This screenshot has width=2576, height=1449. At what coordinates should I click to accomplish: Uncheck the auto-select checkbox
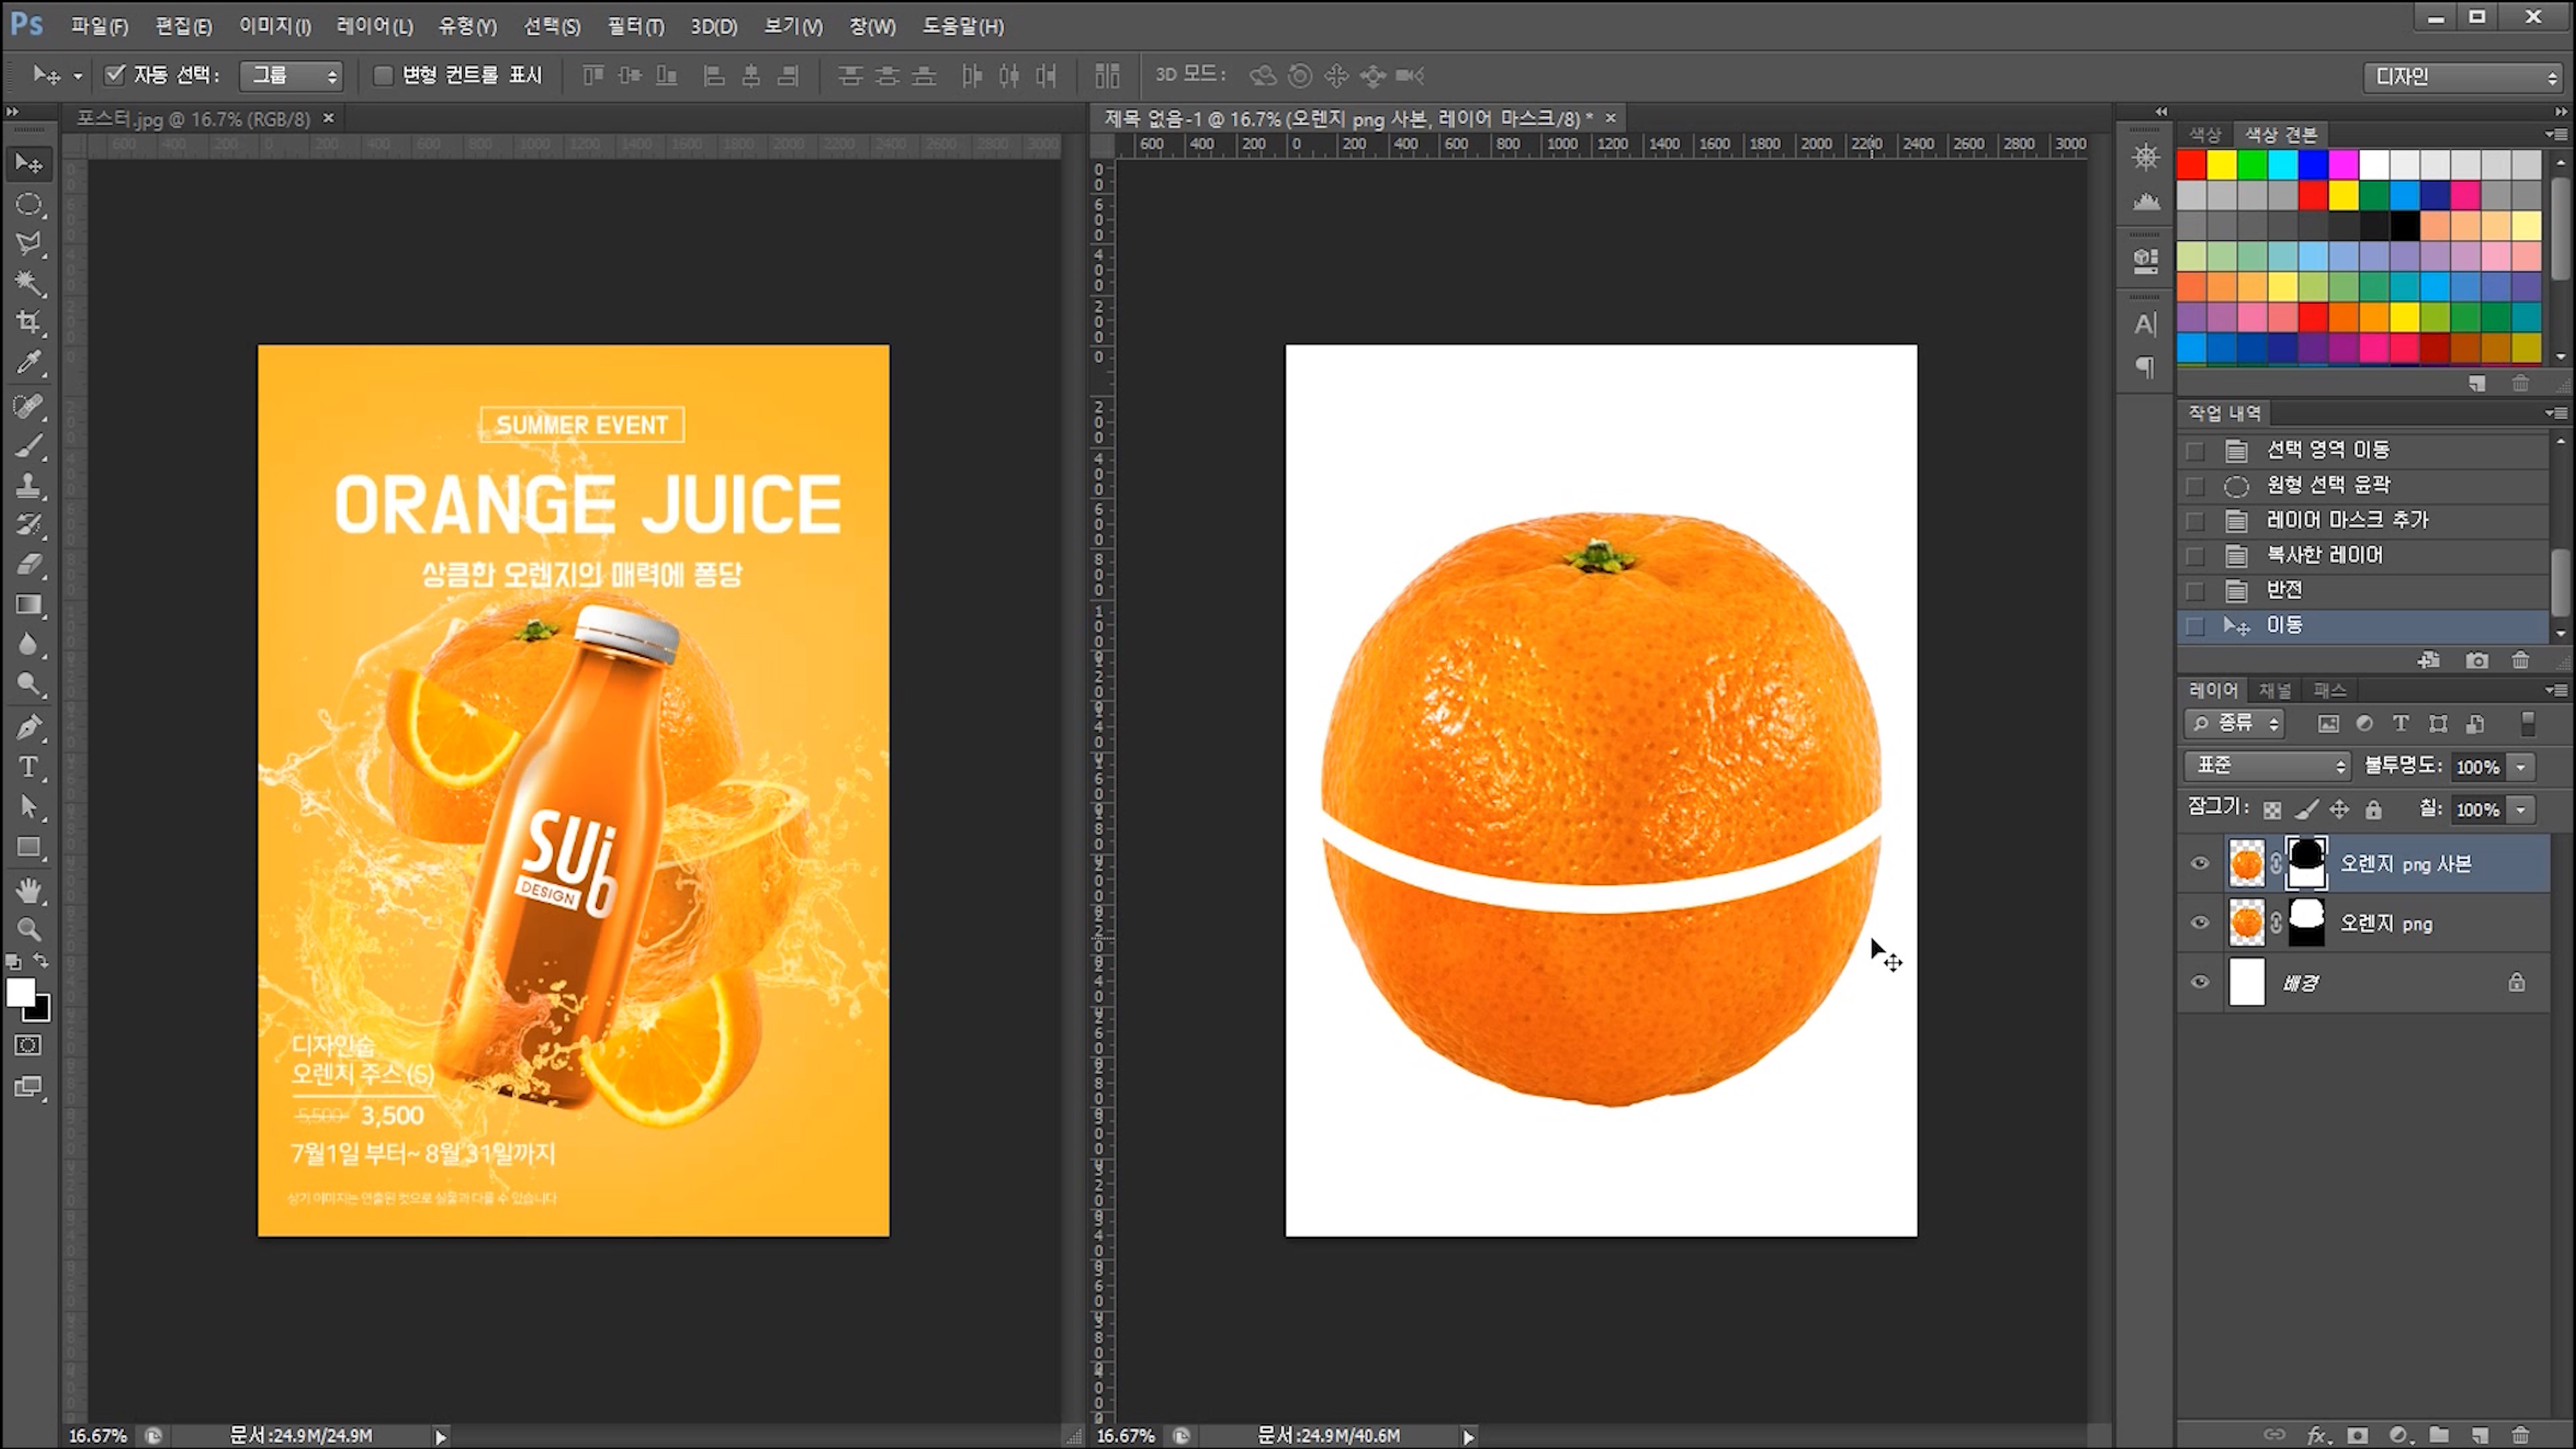tap(115, 75)
